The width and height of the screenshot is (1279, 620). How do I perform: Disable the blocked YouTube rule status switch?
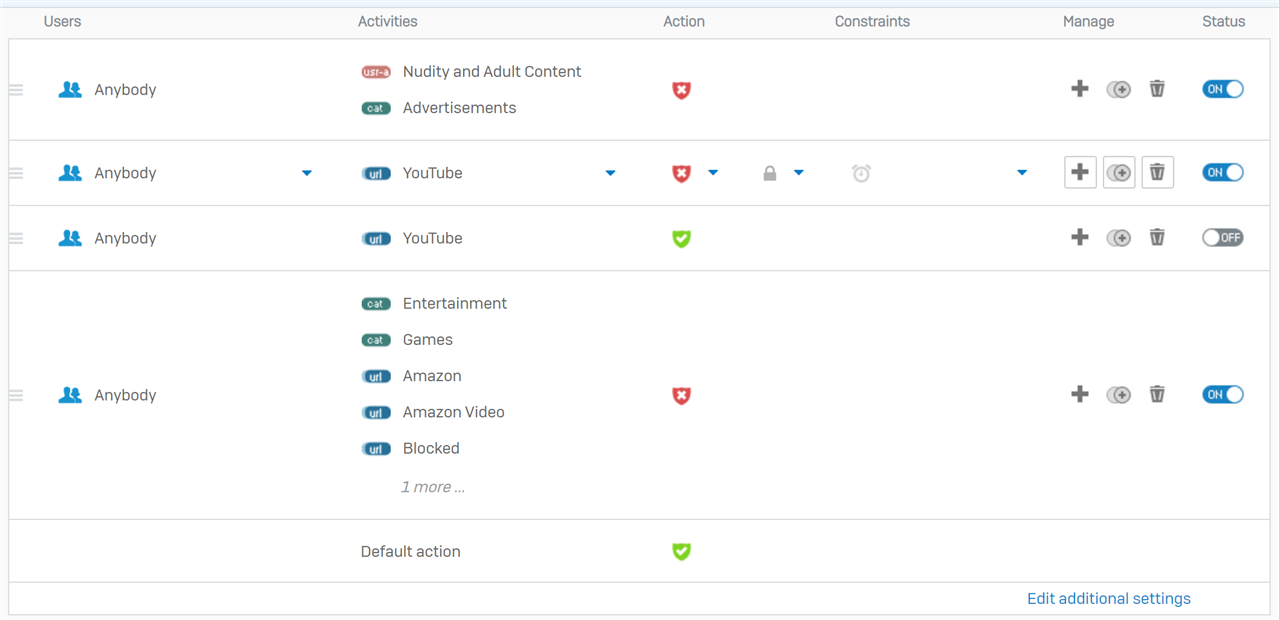click(x=1223, y=172)
